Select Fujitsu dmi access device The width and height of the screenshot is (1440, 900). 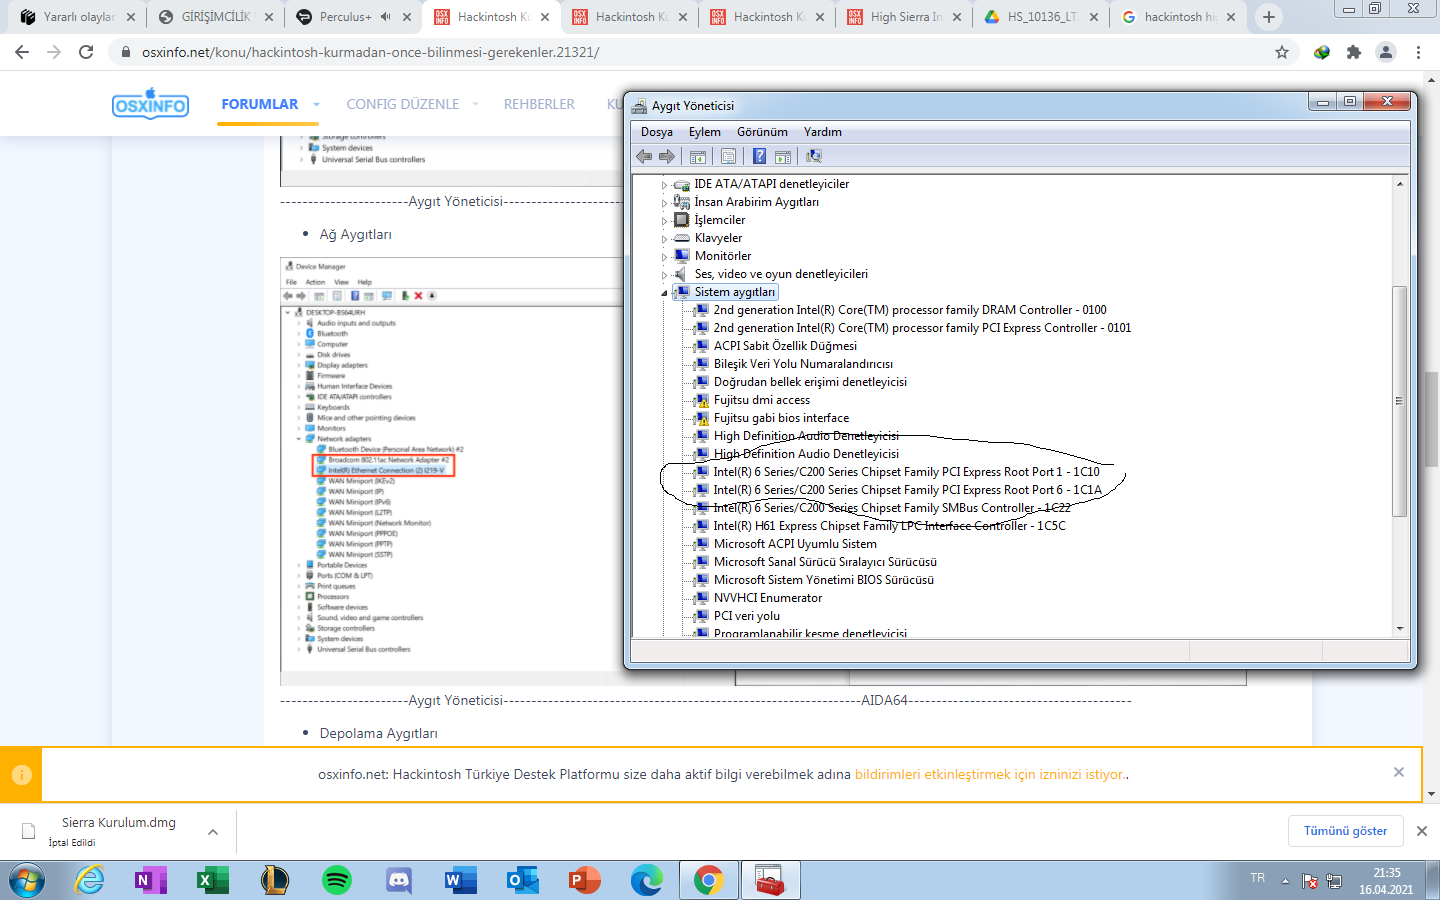point(761,400)
